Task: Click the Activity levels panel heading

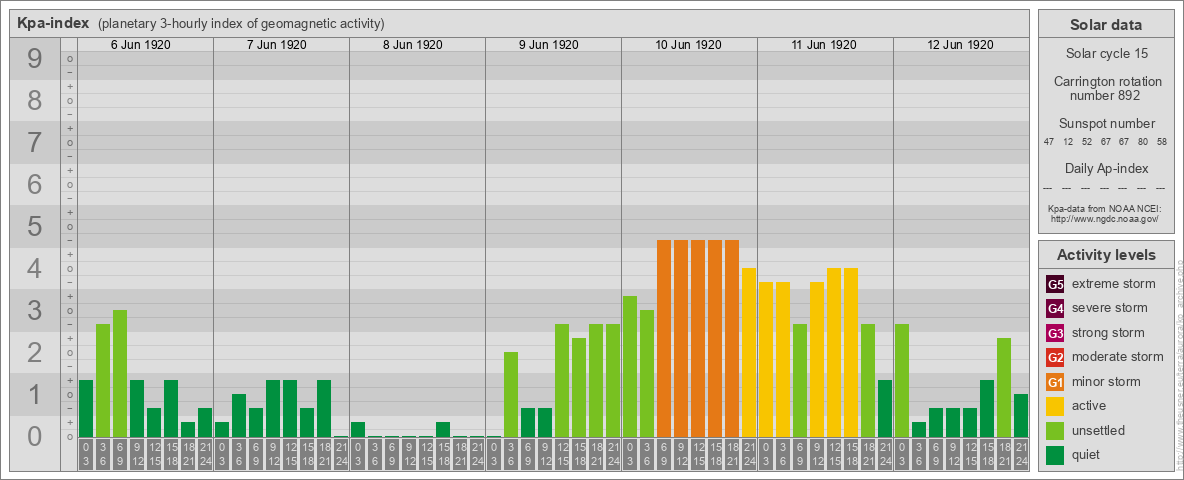Action: [1106, 255]
